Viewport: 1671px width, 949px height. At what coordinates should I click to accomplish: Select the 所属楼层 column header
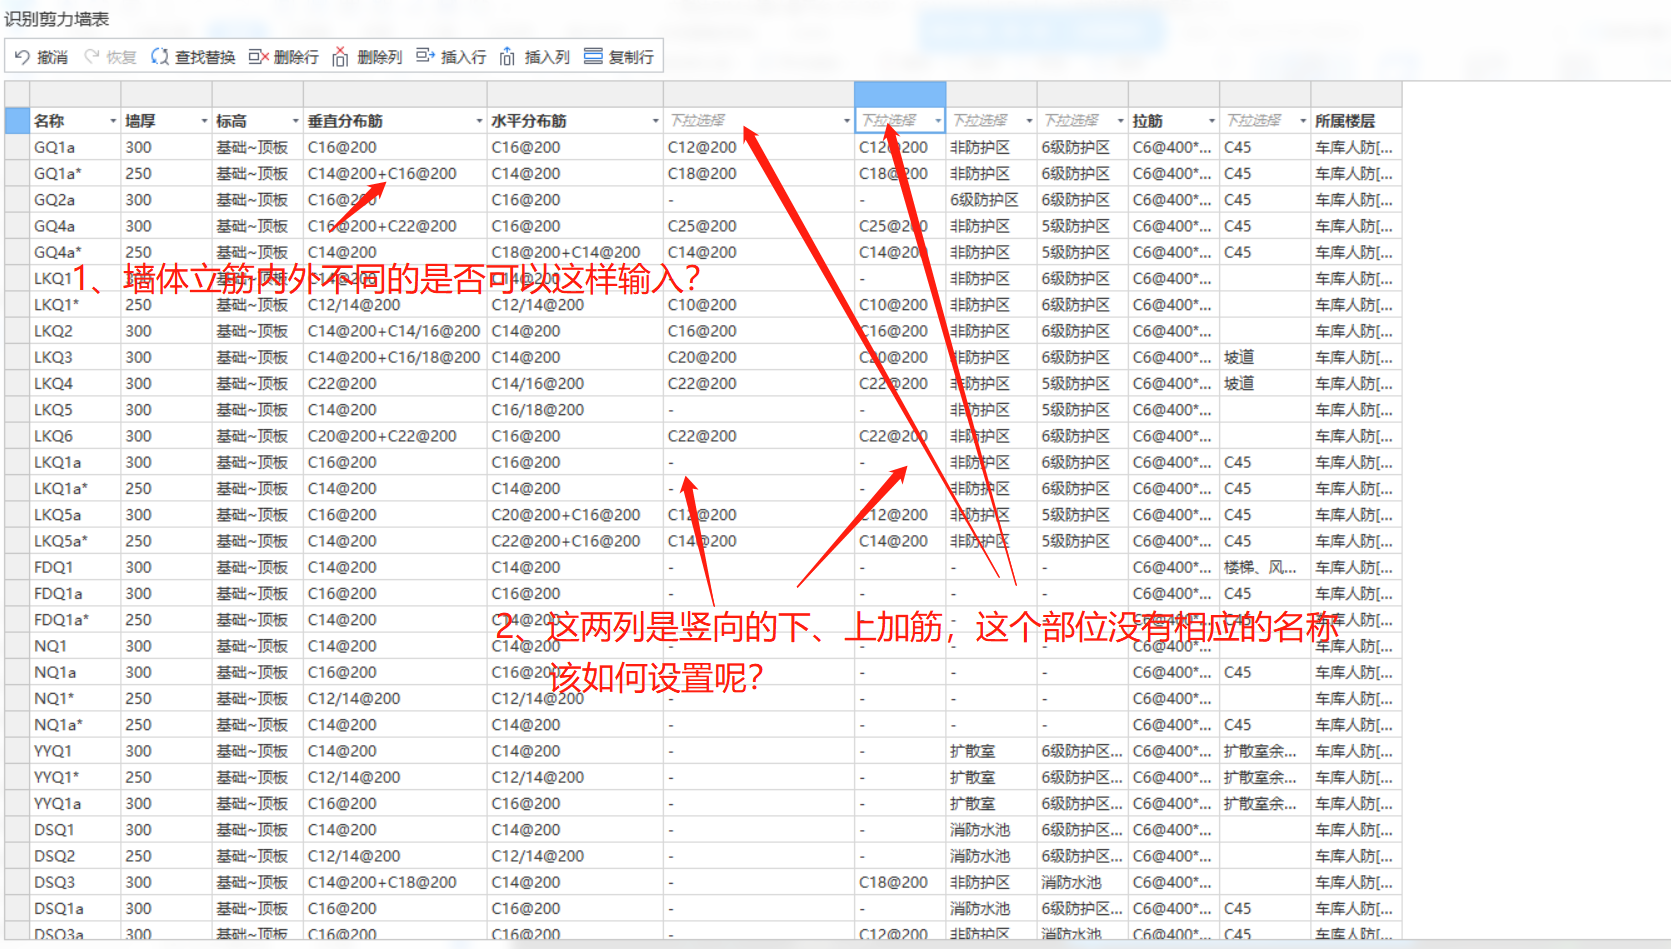click(x=1356, y=121)
